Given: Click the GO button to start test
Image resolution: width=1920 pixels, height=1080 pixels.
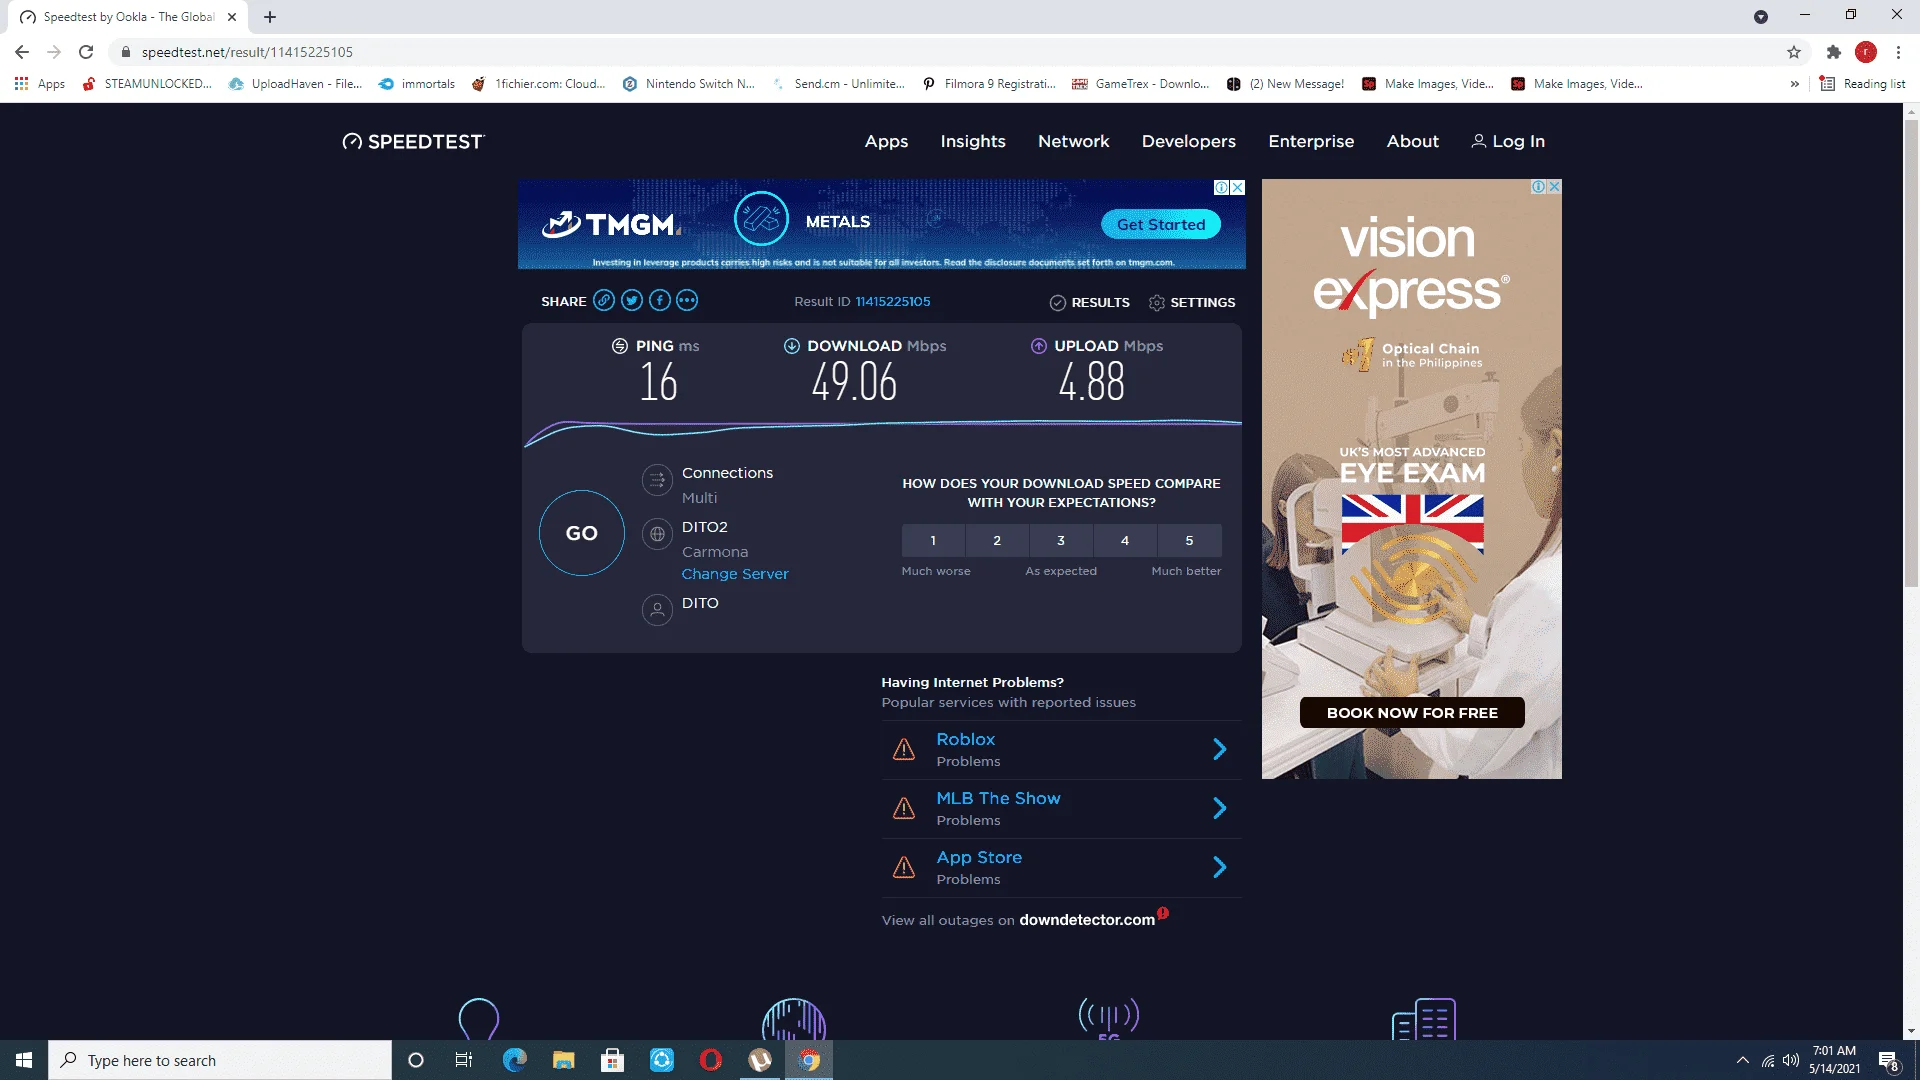Looking at the screenshot, I should (x=582, y=533).
